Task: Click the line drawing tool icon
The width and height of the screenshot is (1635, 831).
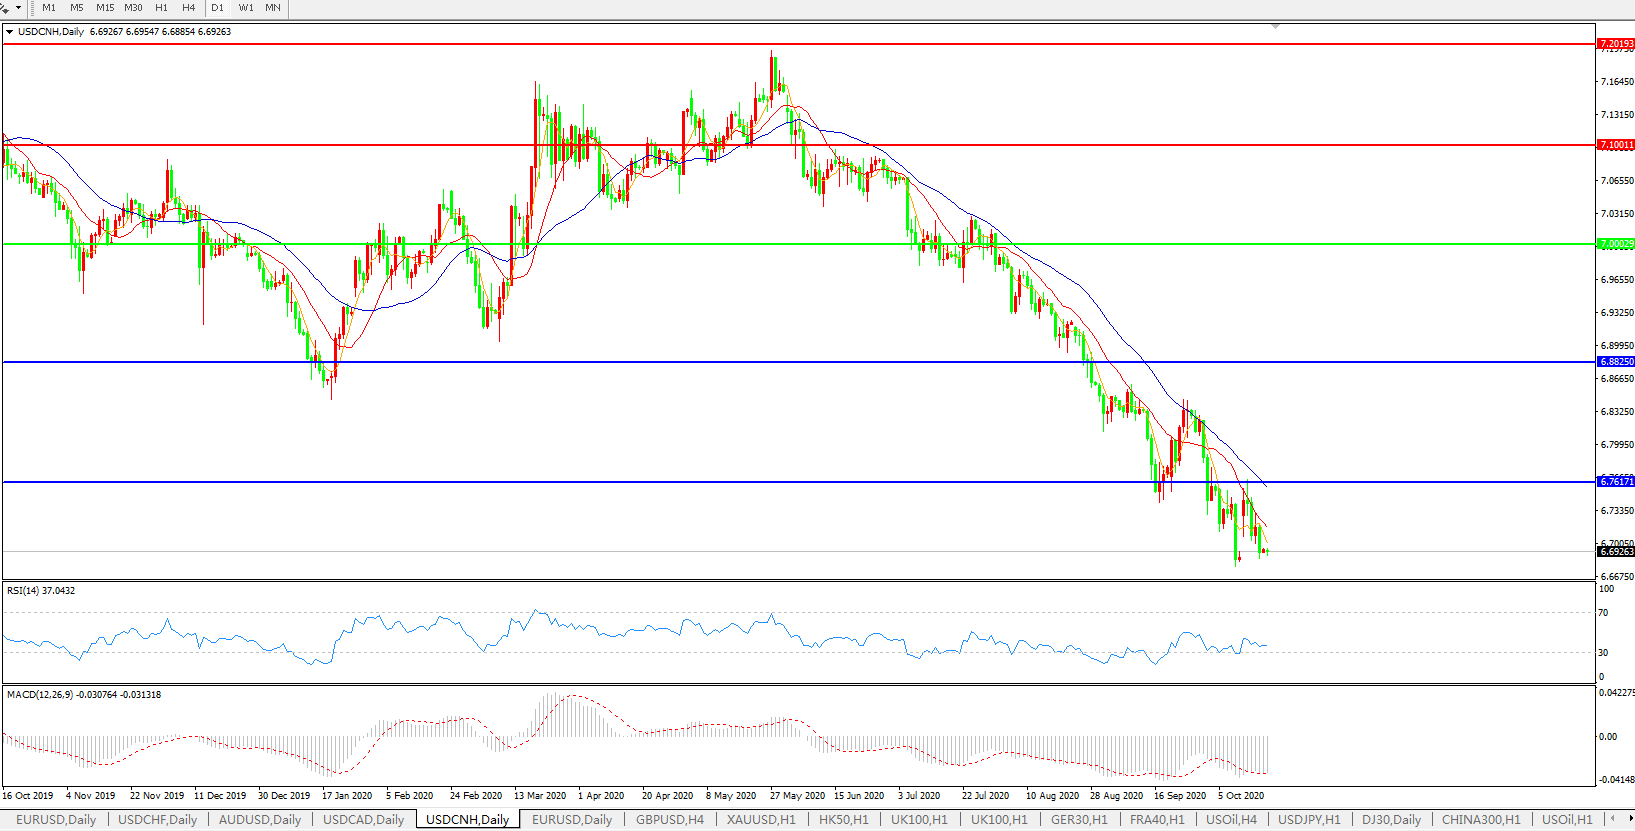Action: pyautogui.click(x=5, y=8)
